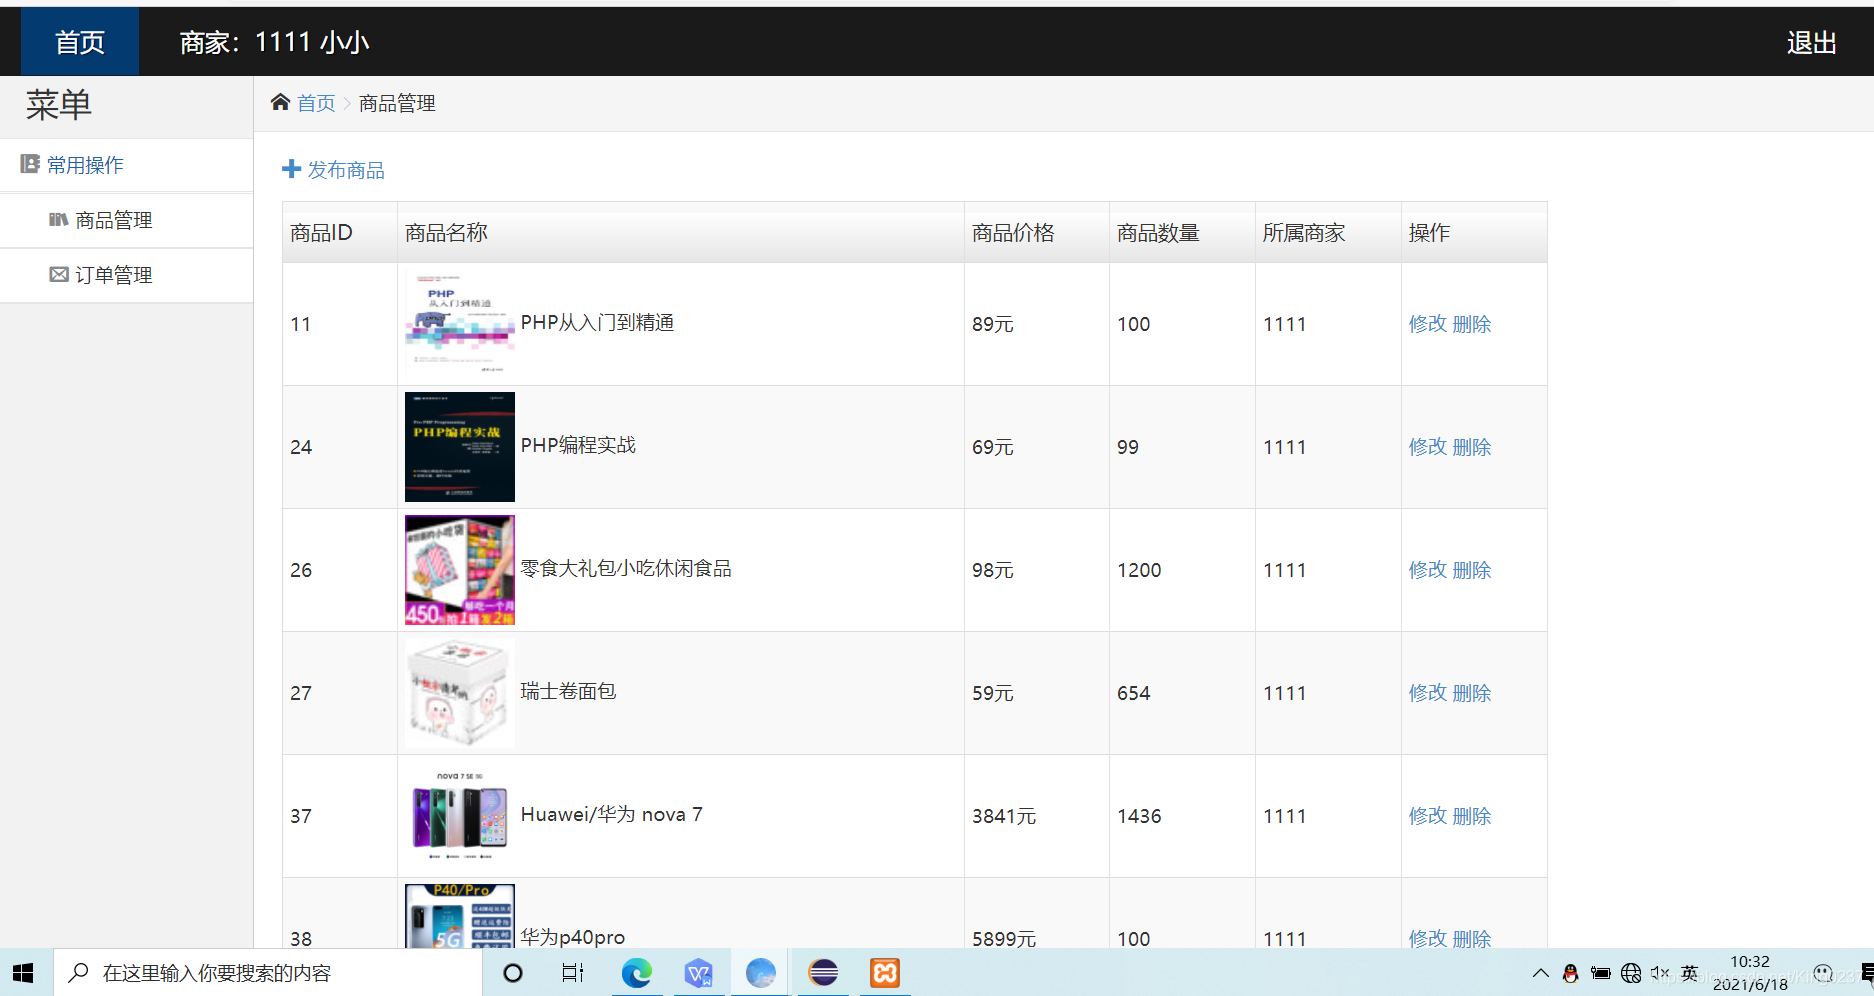Open Eclipse IDE from taskbar
Viewport: 1874px width, 996px height.
coord(823,973)
